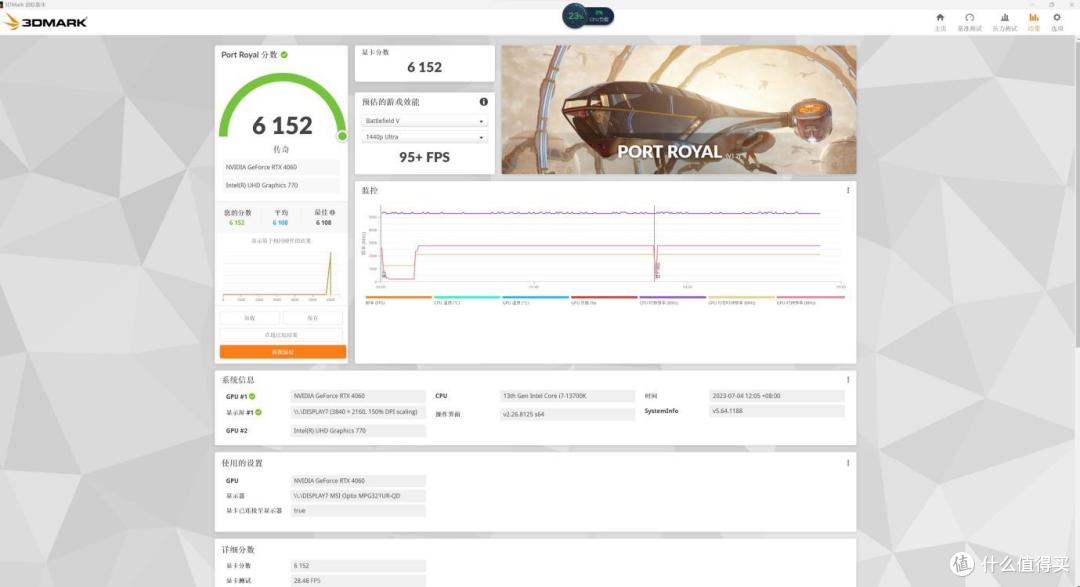Click the Port Royal banner image
The image size is (1080, 587).
678,109
